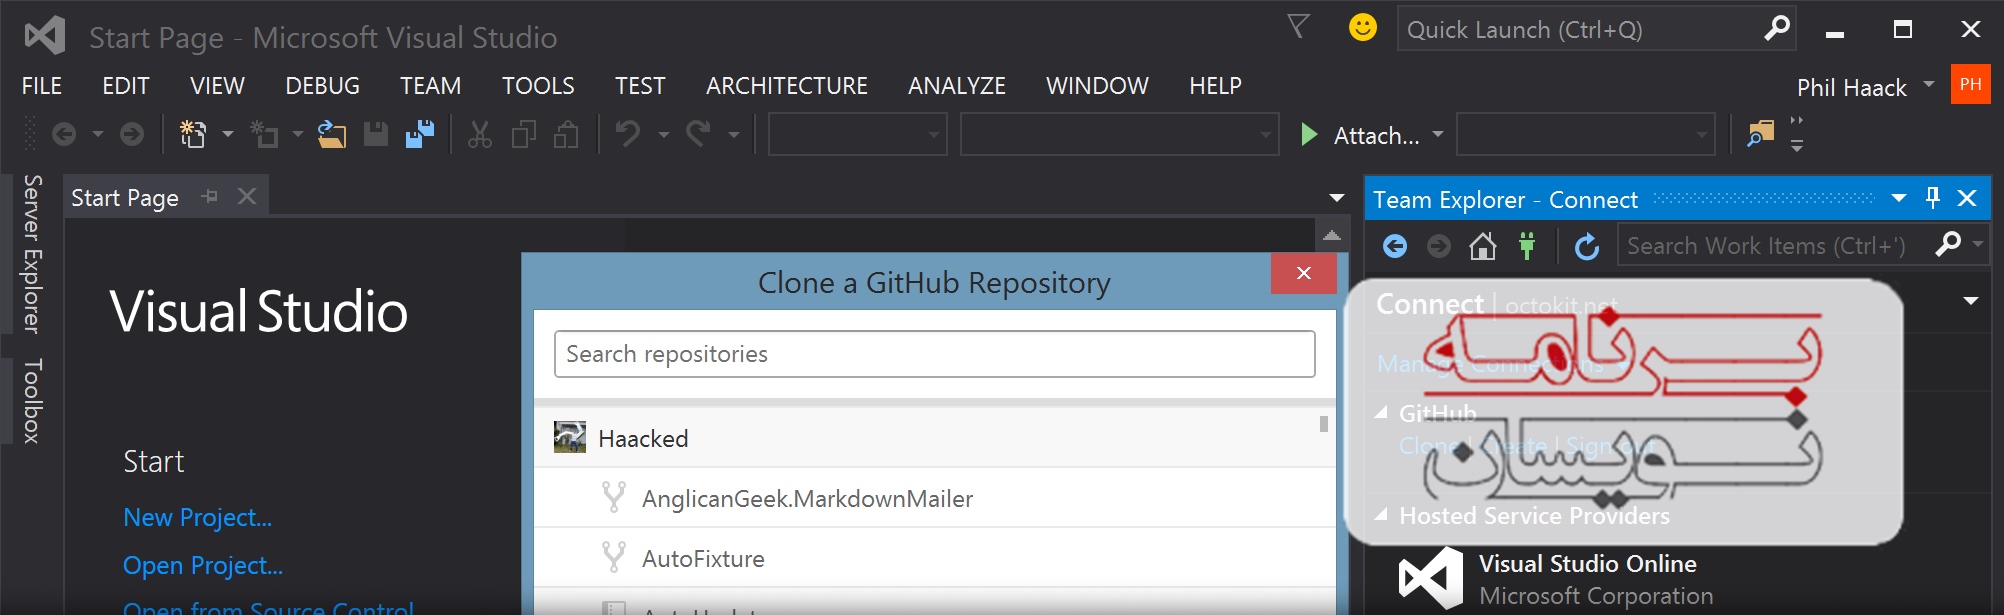
Task: Open the notifications filter flag icon
Action: tap(1298, 26)
